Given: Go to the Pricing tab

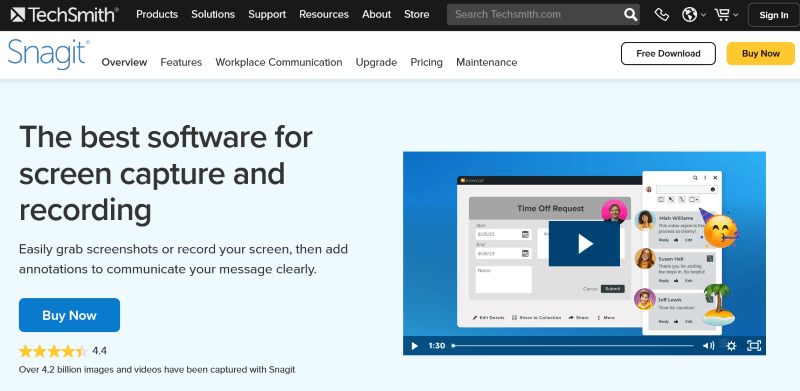Looking at the screenshot, I should pyautogui.click(x=427, y=62).
